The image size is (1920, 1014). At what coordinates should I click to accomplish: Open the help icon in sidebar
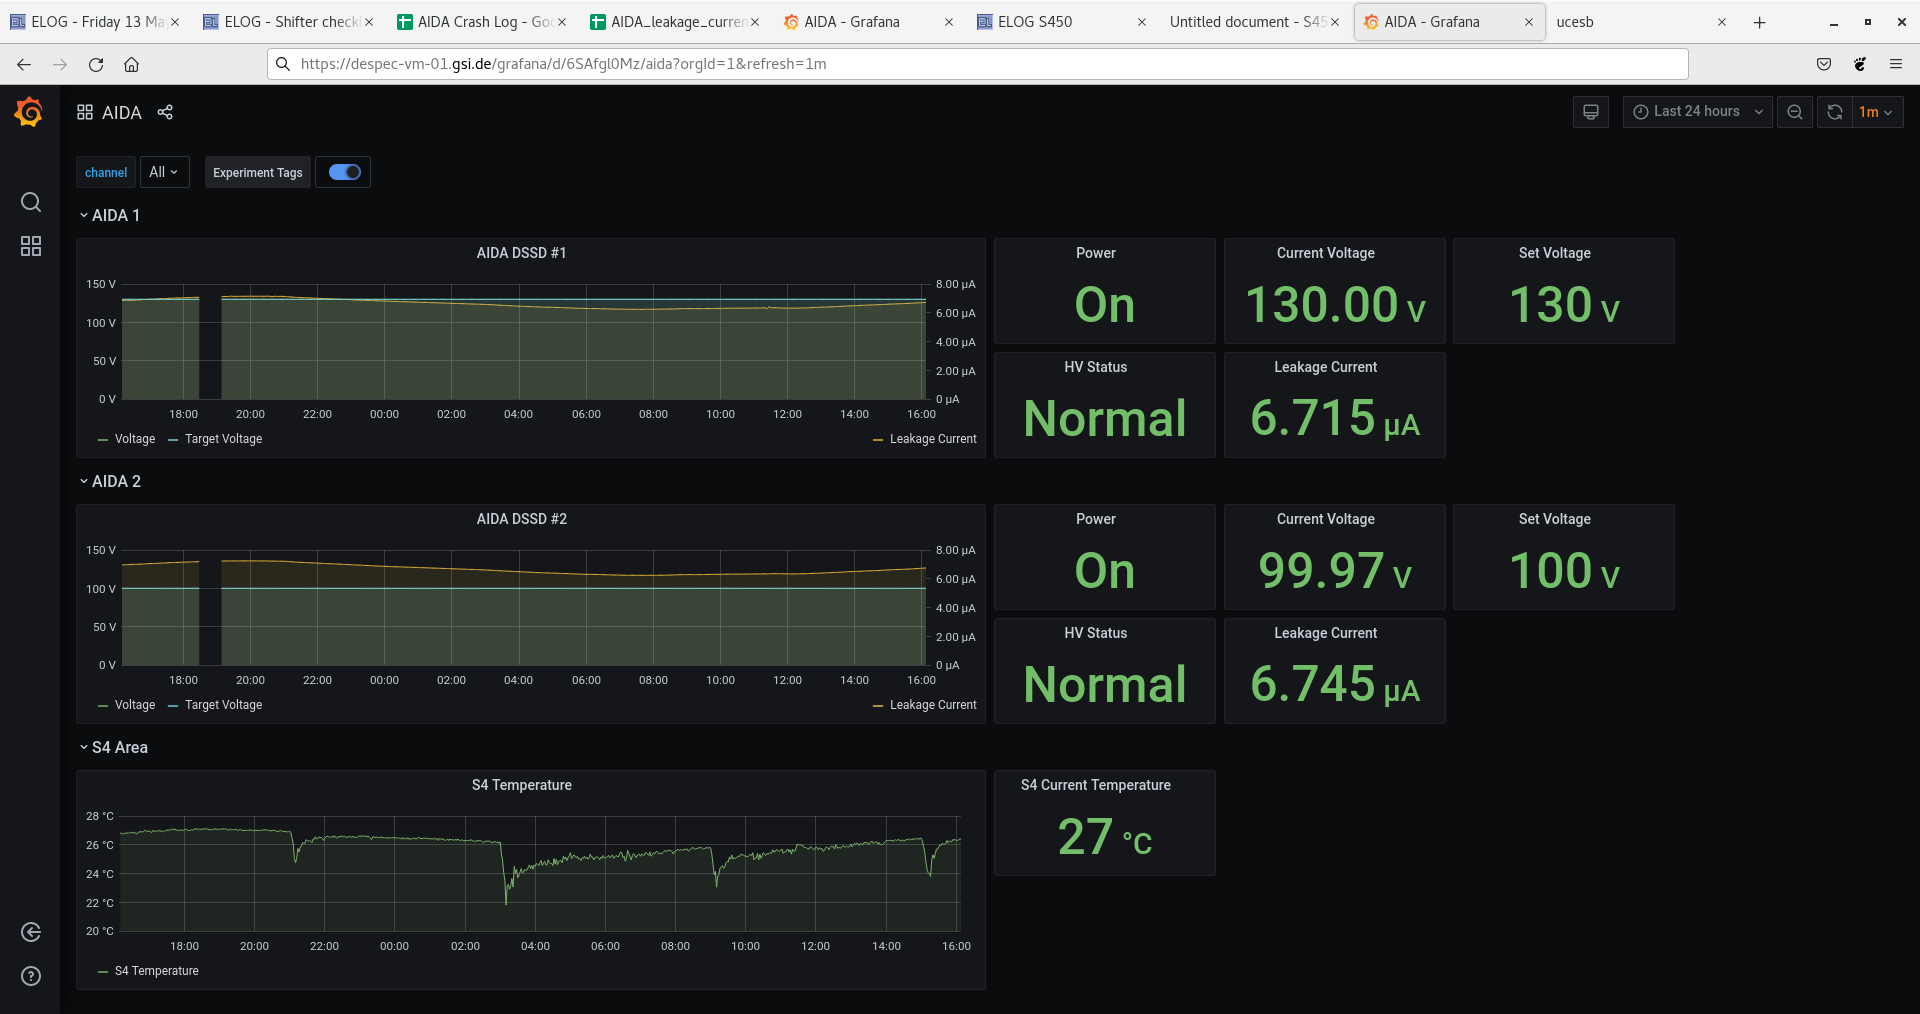pyautogui.click(x=31, y=976)
